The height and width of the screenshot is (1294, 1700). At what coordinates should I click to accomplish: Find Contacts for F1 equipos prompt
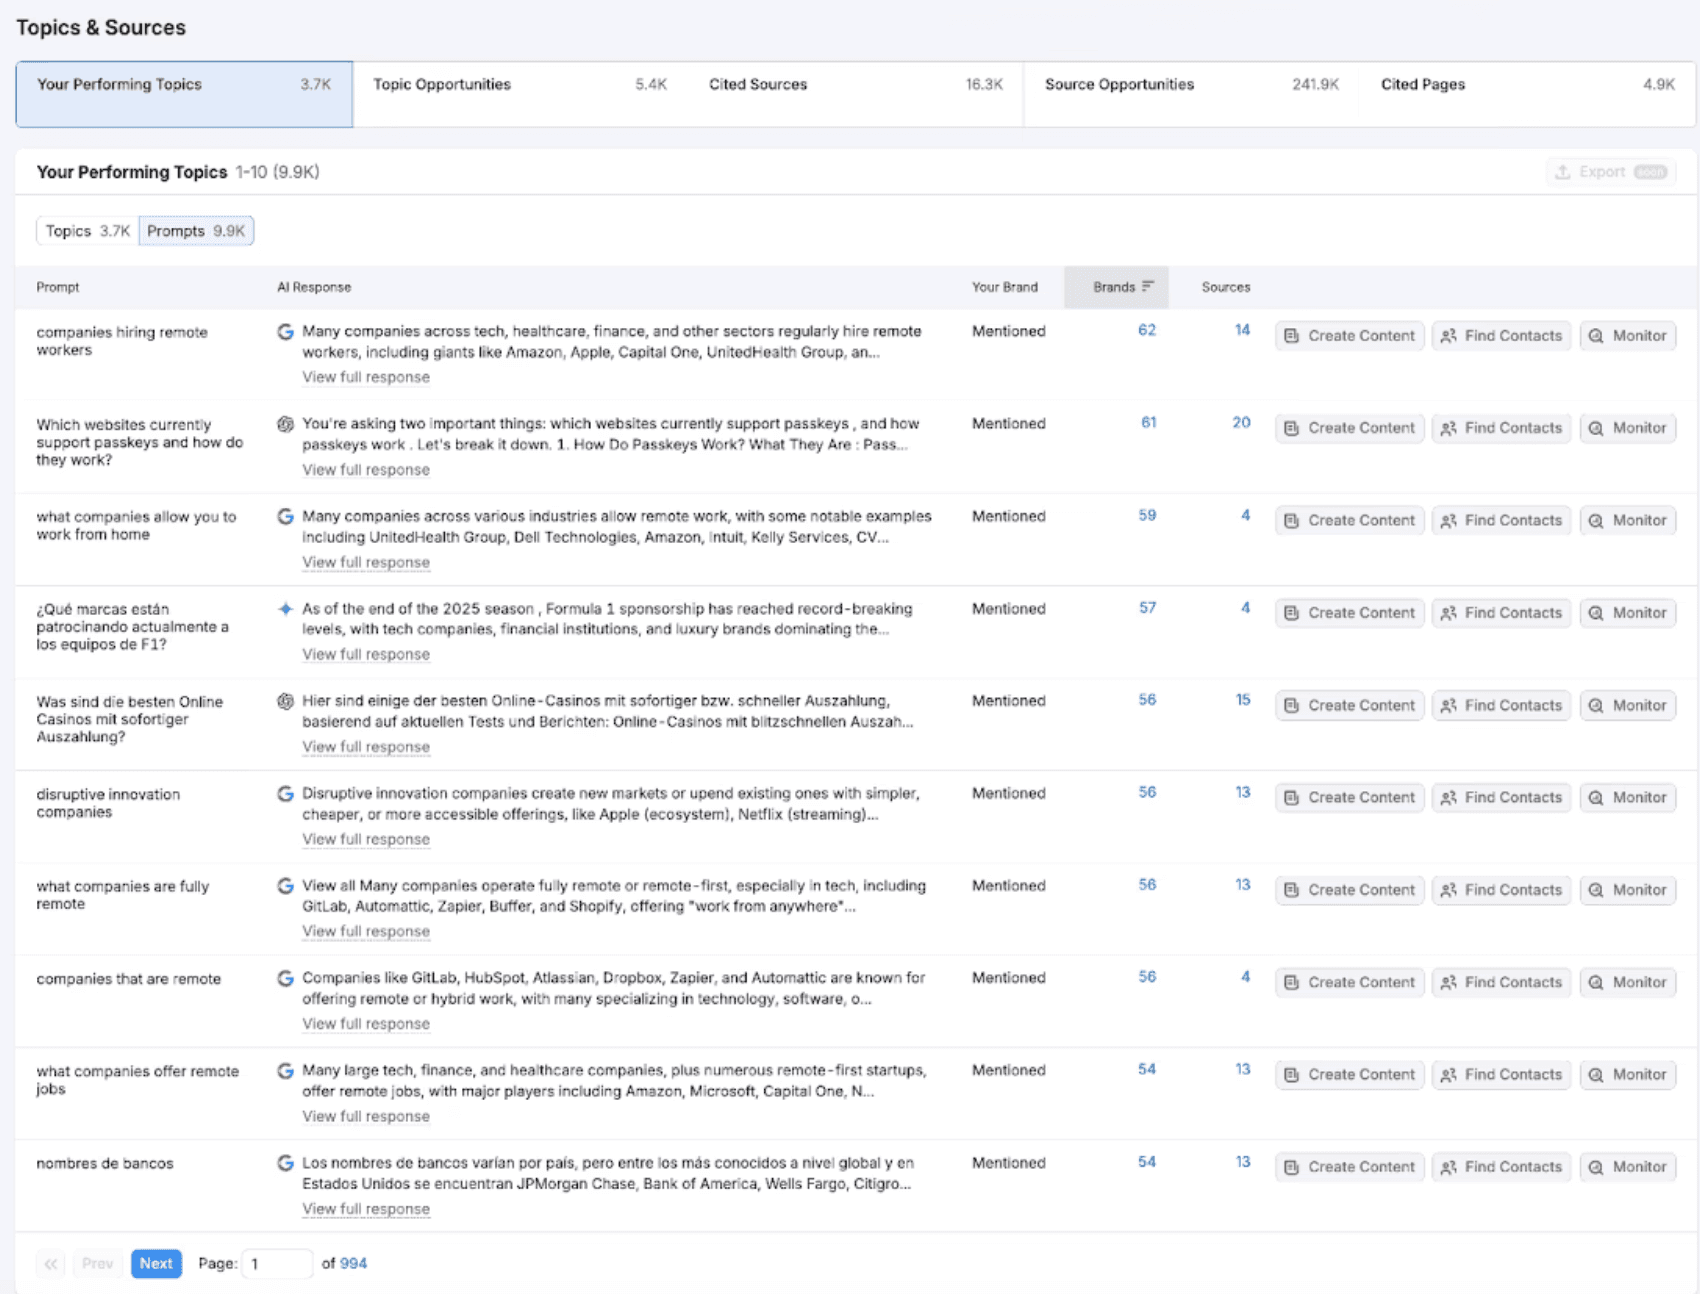(1502, 613)
